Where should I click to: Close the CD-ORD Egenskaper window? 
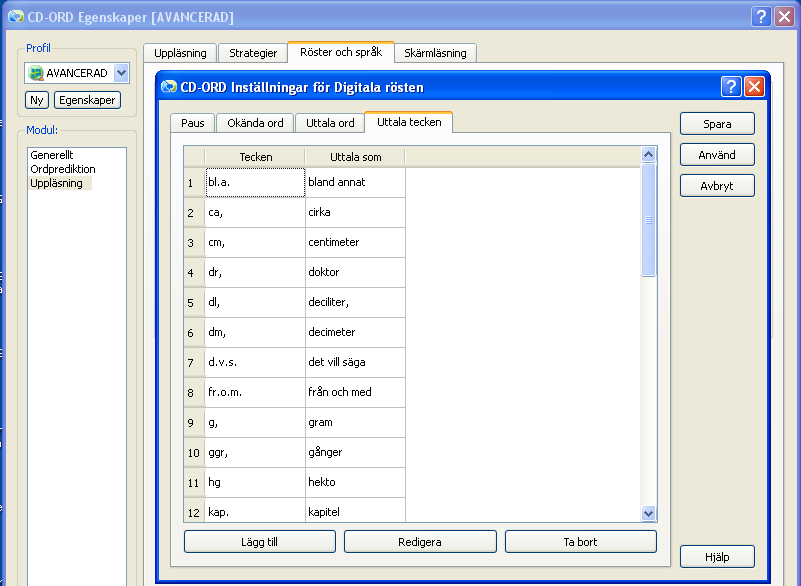(x=784, y=17)
